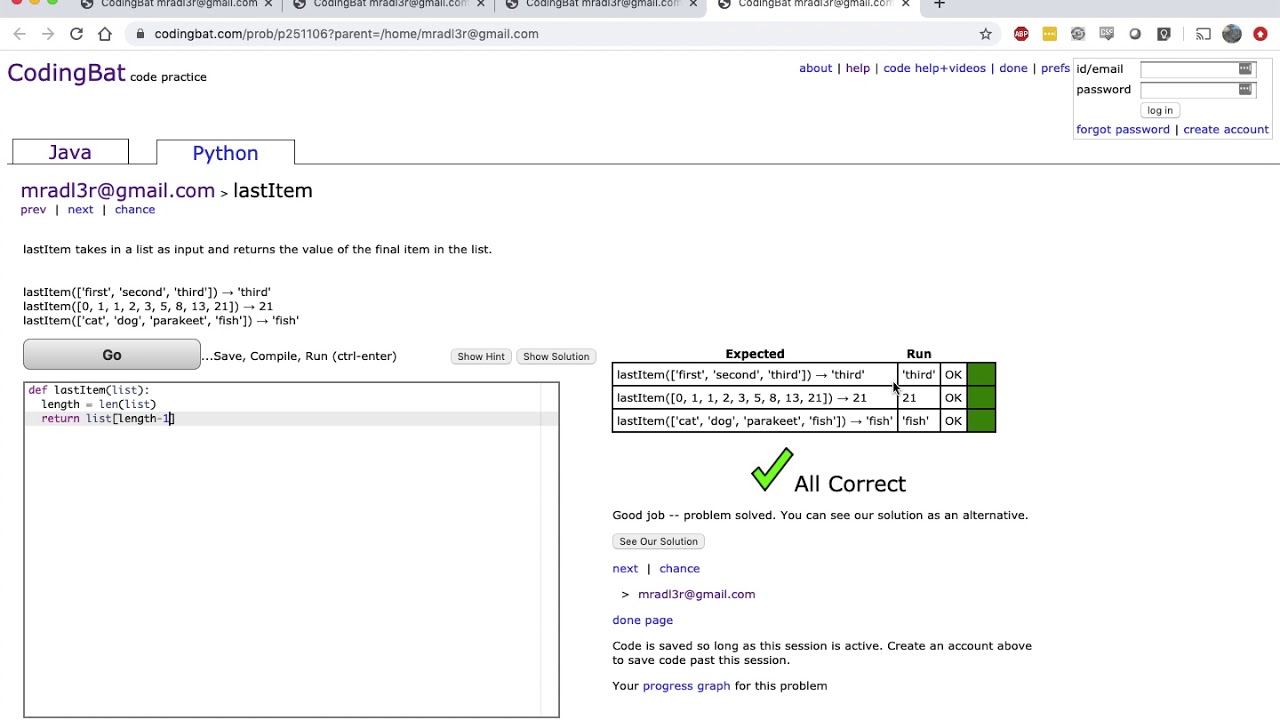
Task: Click the red update arrow icon
Action: point(1260,34)
